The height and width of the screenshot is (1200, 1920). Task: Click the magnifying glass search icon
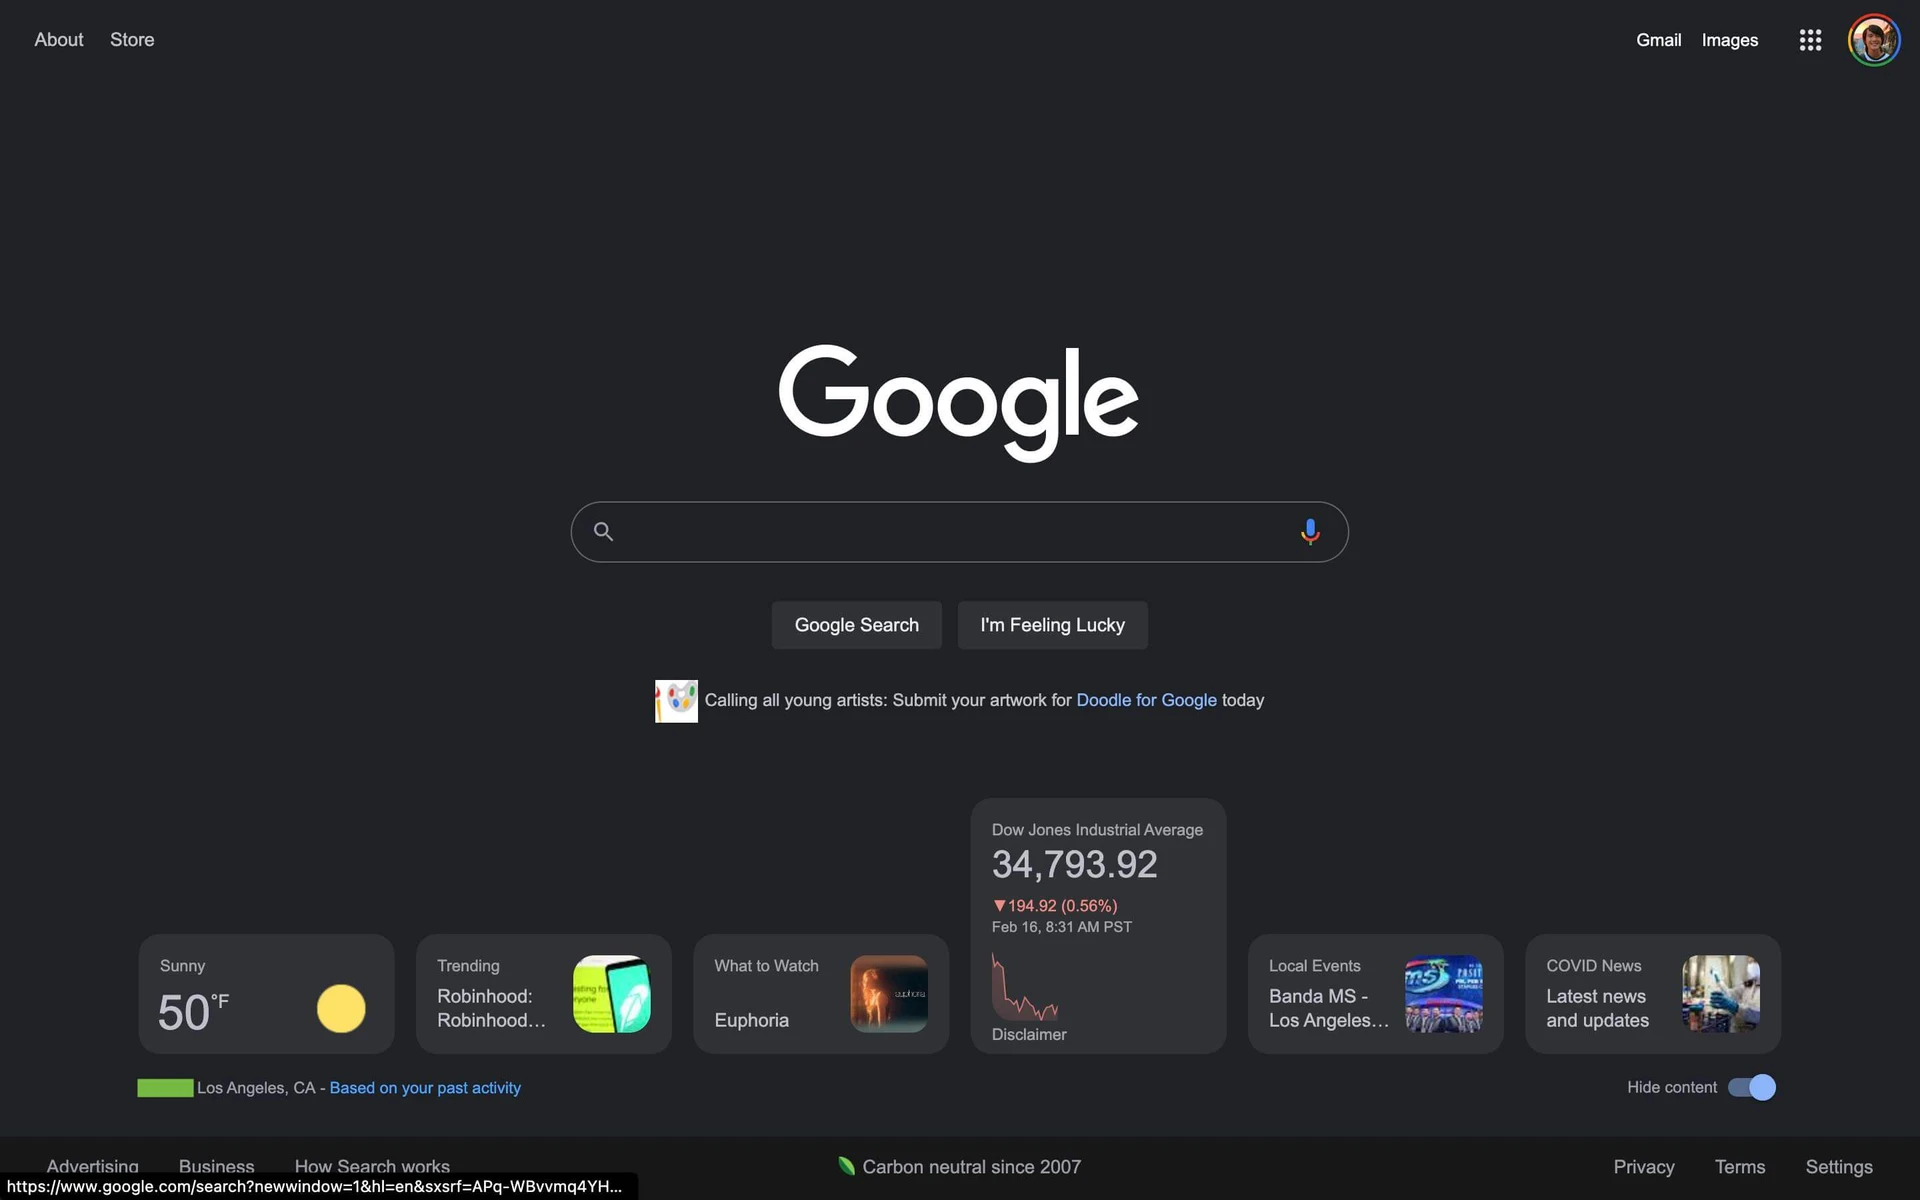[603, 531]
